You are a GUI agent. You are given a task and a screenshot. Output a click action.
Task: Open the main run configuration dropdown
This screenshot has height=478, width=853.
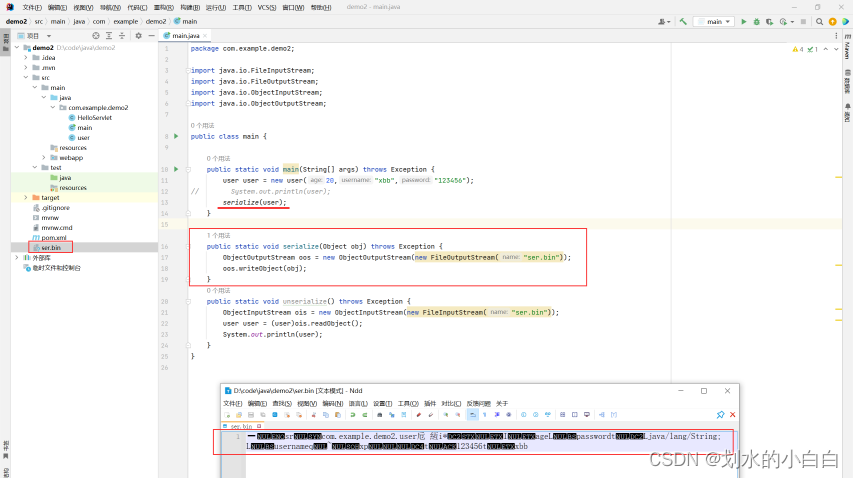(x=714, y=22)
